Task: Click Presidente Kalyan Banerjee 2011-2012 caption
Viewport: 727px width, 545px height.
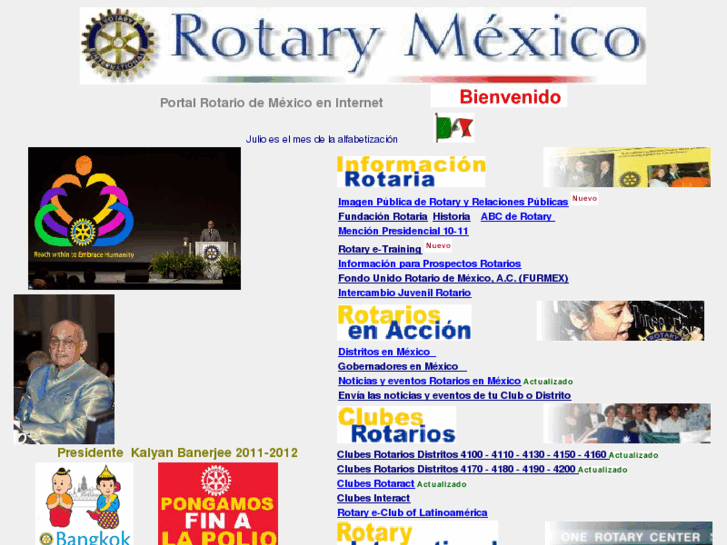Action: coord(178,453)
